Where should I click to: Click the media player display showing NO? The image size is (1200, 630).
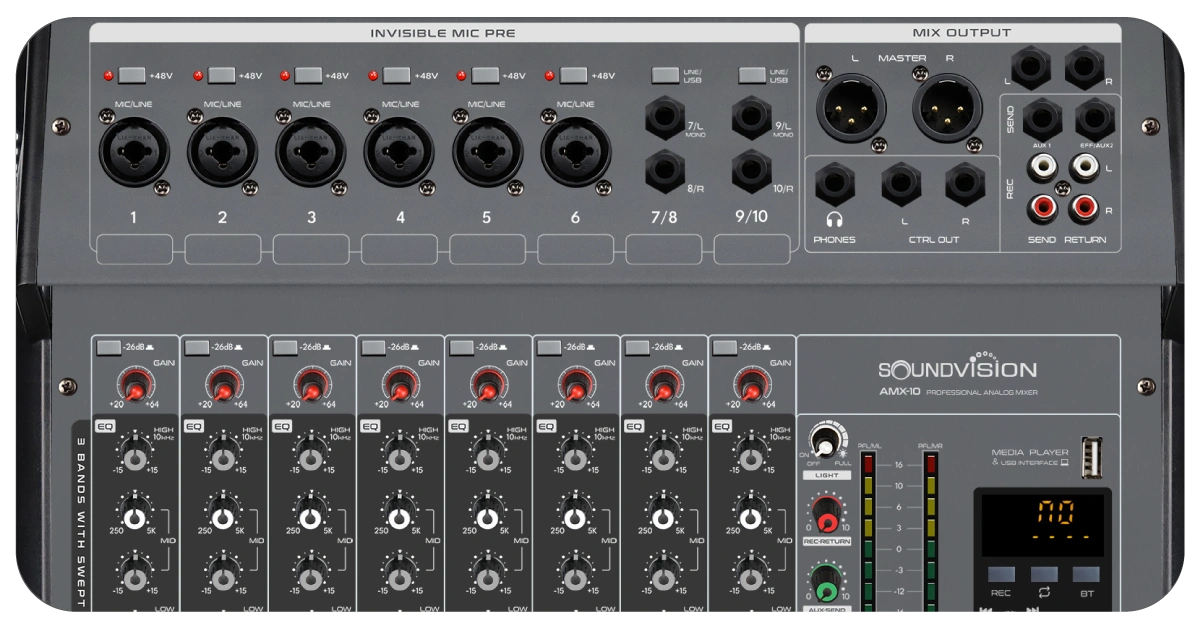click(1041, 523)
